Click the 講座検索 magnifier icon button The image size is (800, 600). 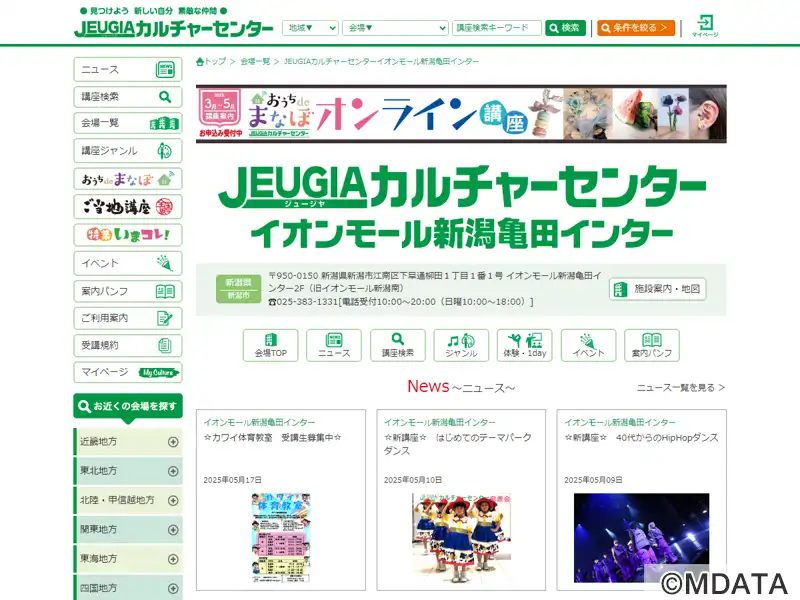pos(397,345)
